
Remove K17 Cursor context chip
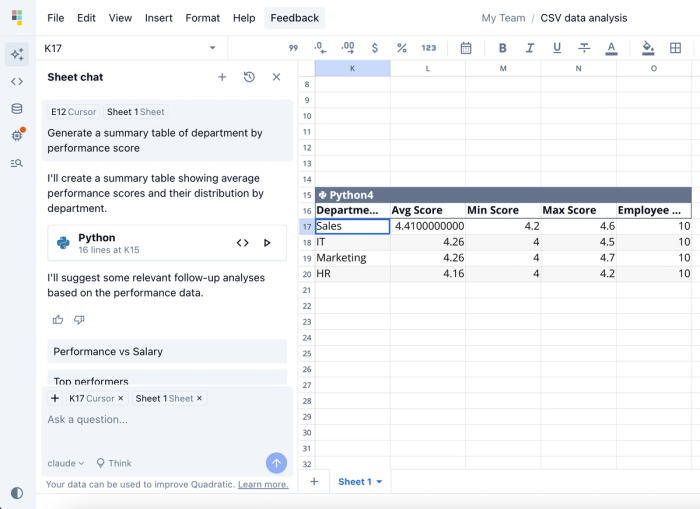(121, 398)
